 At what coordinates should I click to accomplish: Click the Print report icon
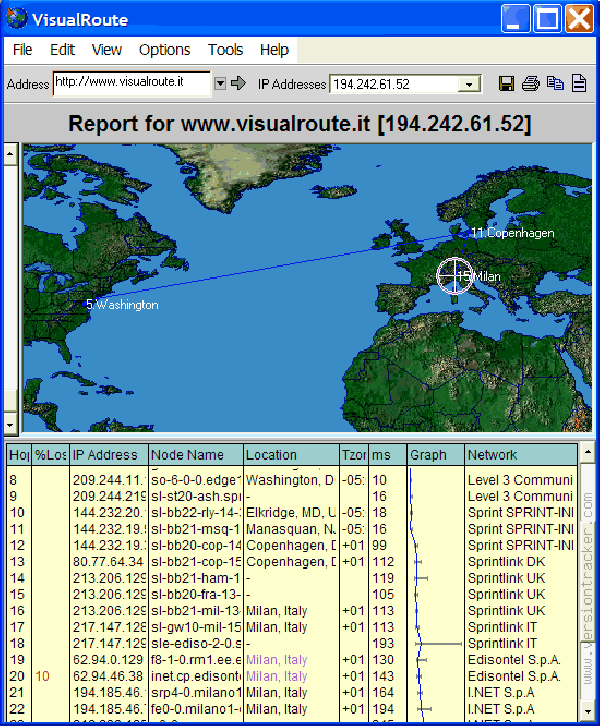click(531, 83)
